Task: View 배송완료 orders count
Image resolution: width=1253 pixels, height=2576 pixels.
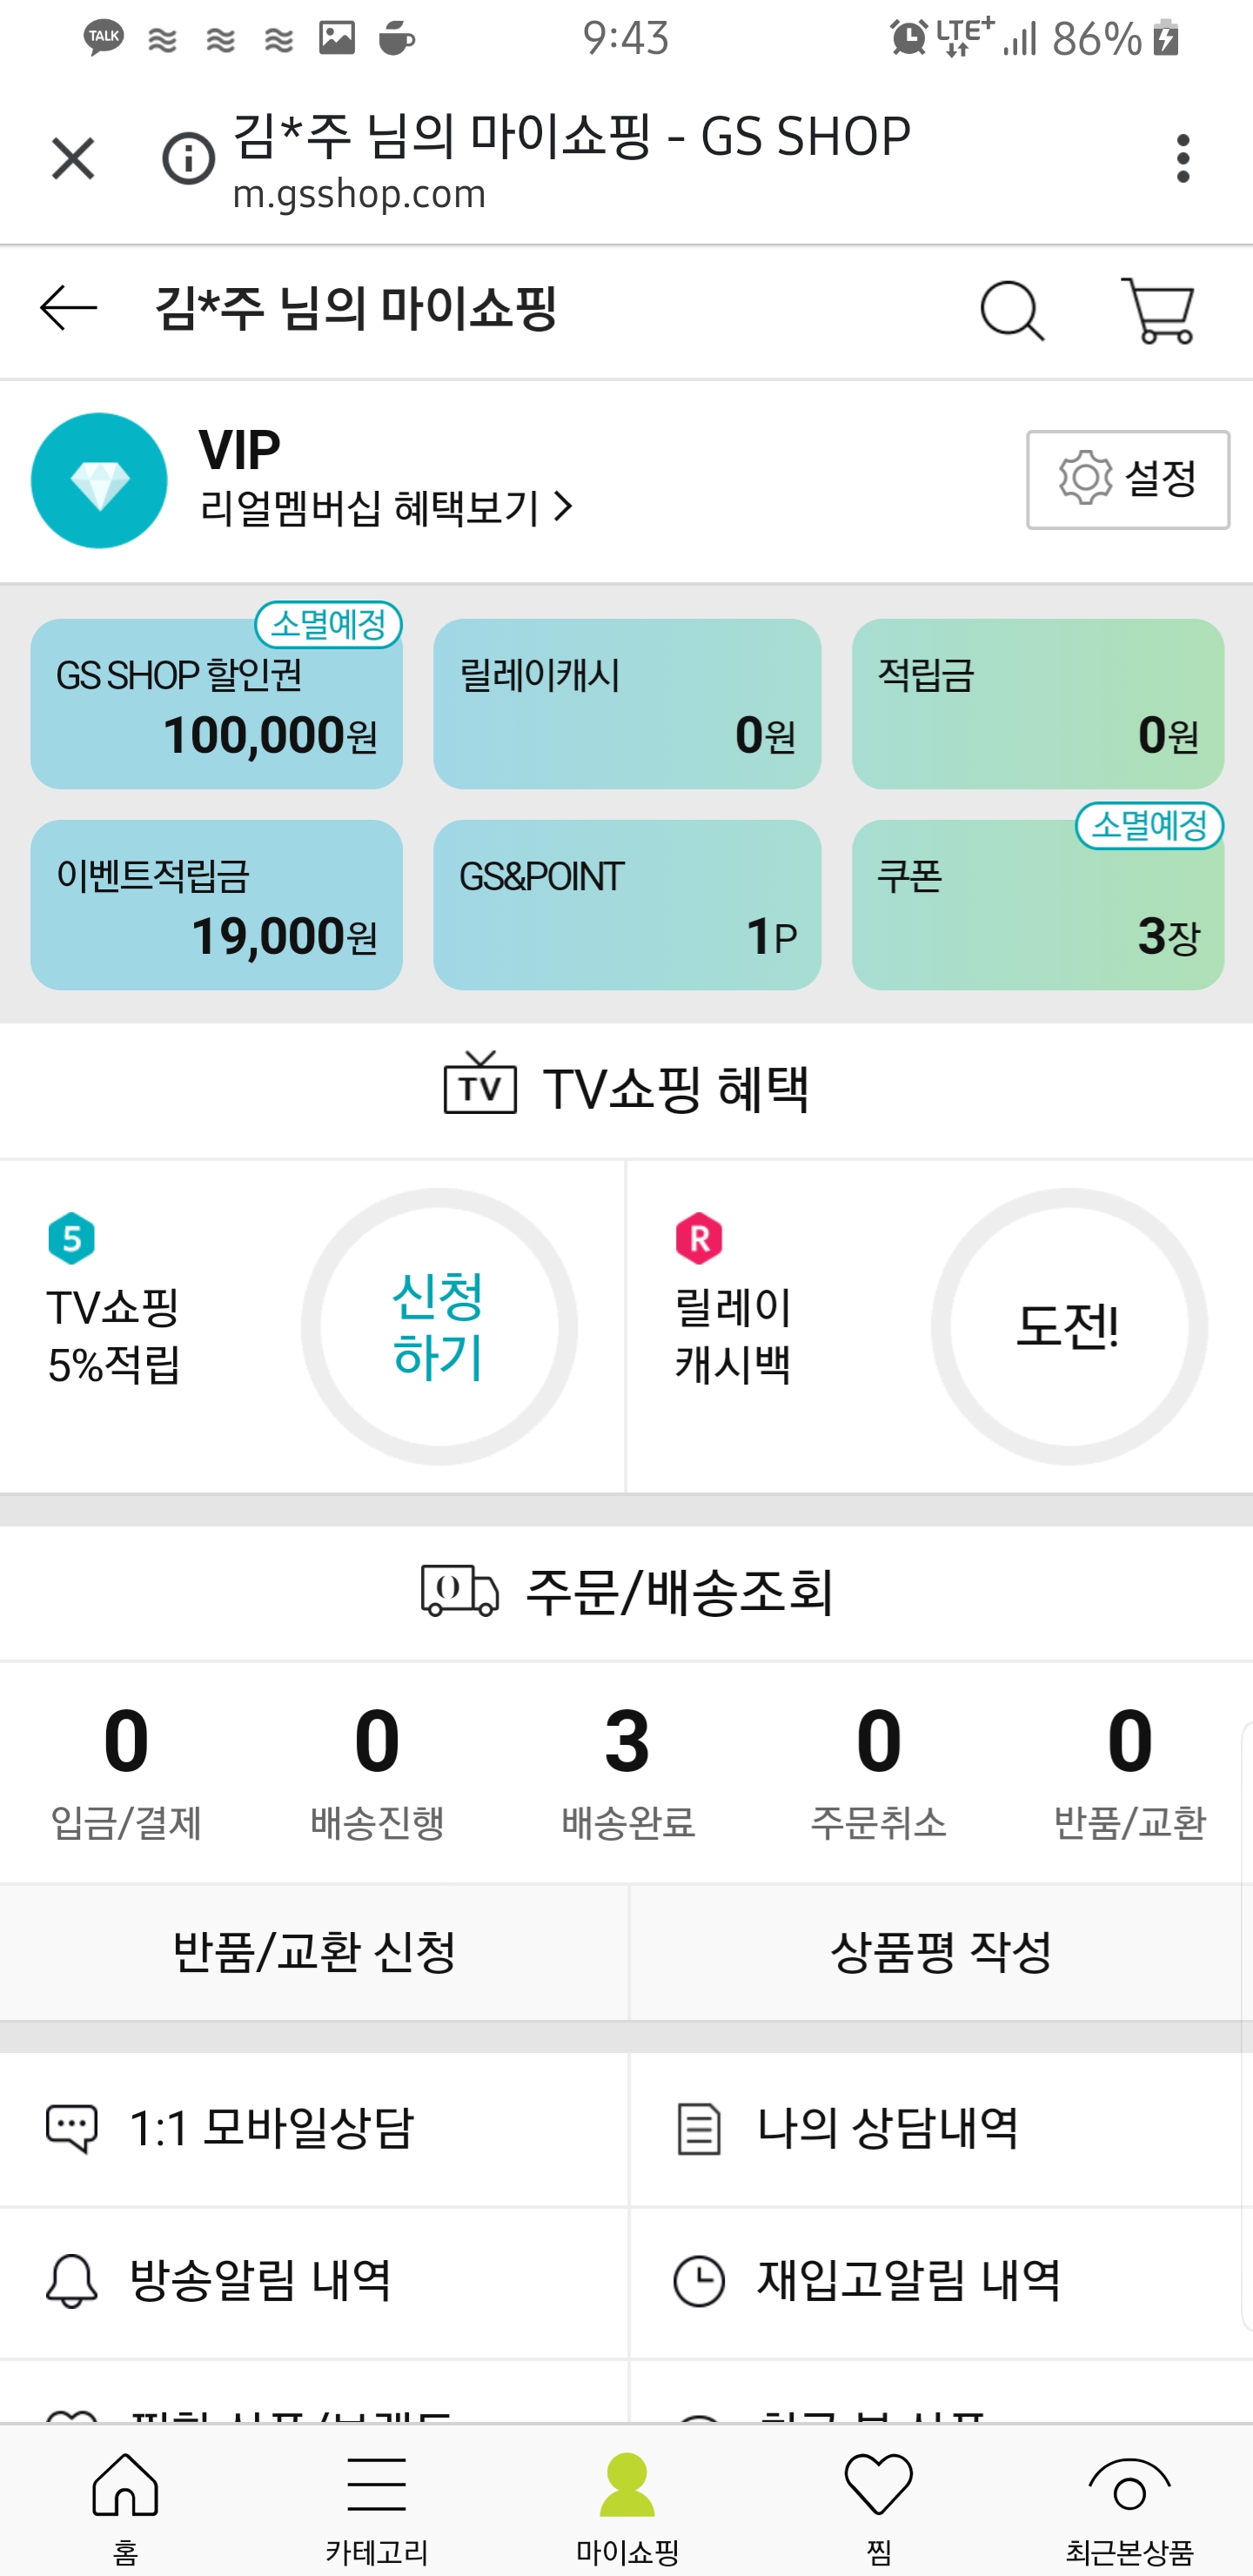Action: [x=627, y=1770]
